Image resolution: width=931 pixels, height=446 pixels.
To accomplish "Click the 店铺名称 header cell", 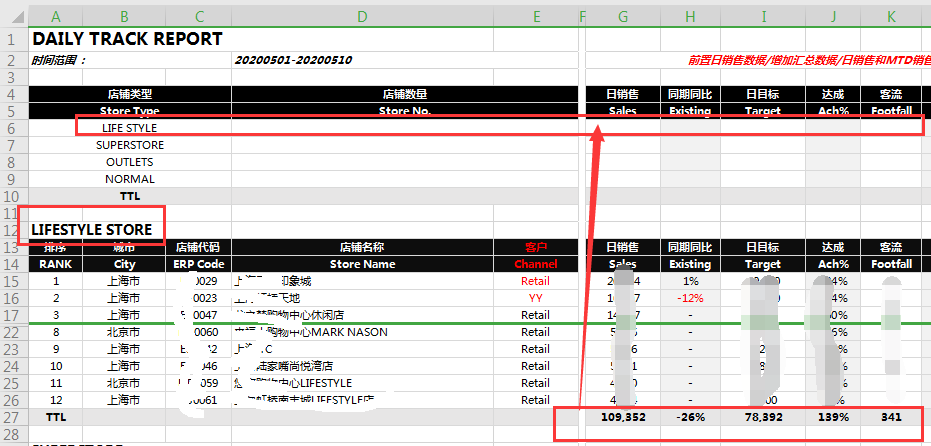I will point(362,247).
